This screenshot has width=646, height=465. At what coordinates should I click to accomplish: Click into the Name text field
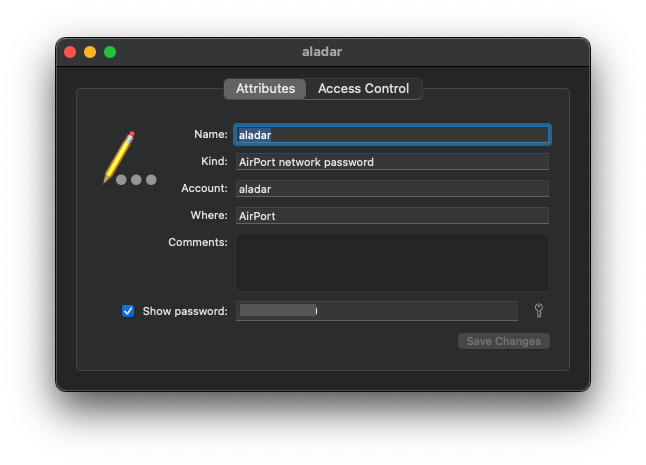click(391, 135)
